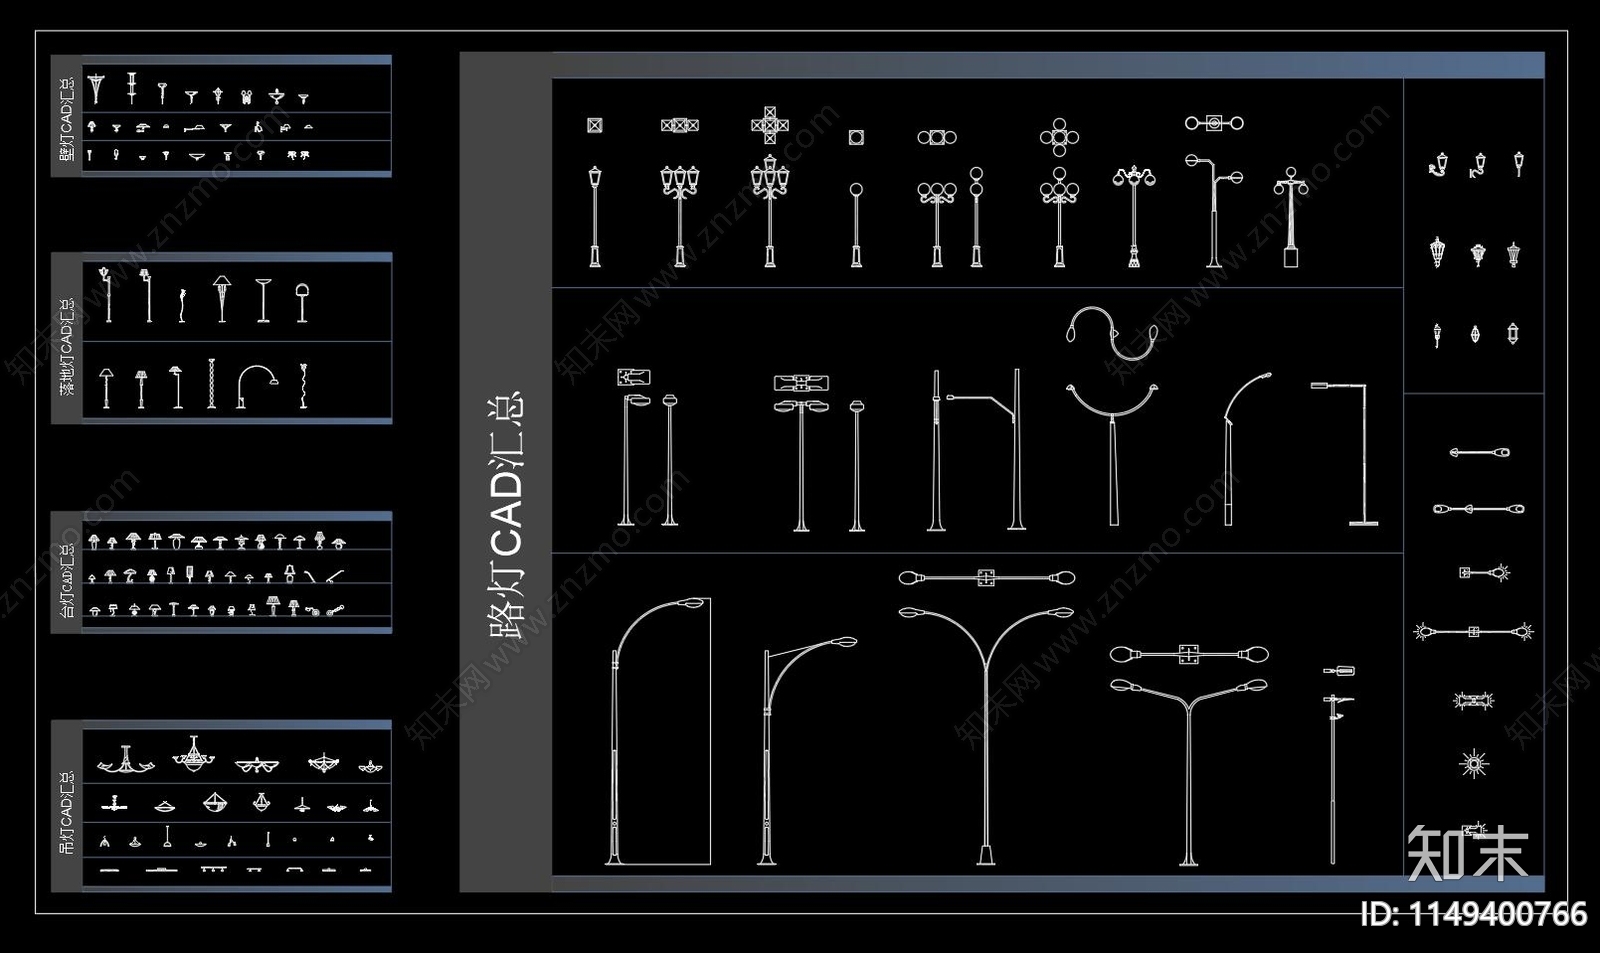Select the first triangular wall lamp in 壁灯 panel
This screenshot has width=1600, height=953.
(x=95, y=88)
